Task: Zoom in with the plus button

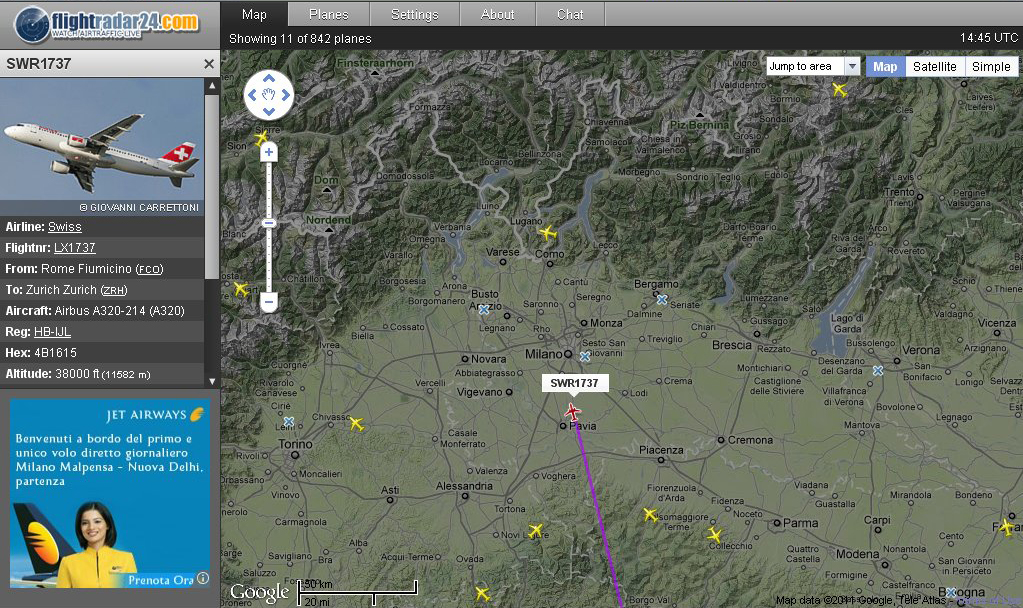Action: click(x=269, y=152)
